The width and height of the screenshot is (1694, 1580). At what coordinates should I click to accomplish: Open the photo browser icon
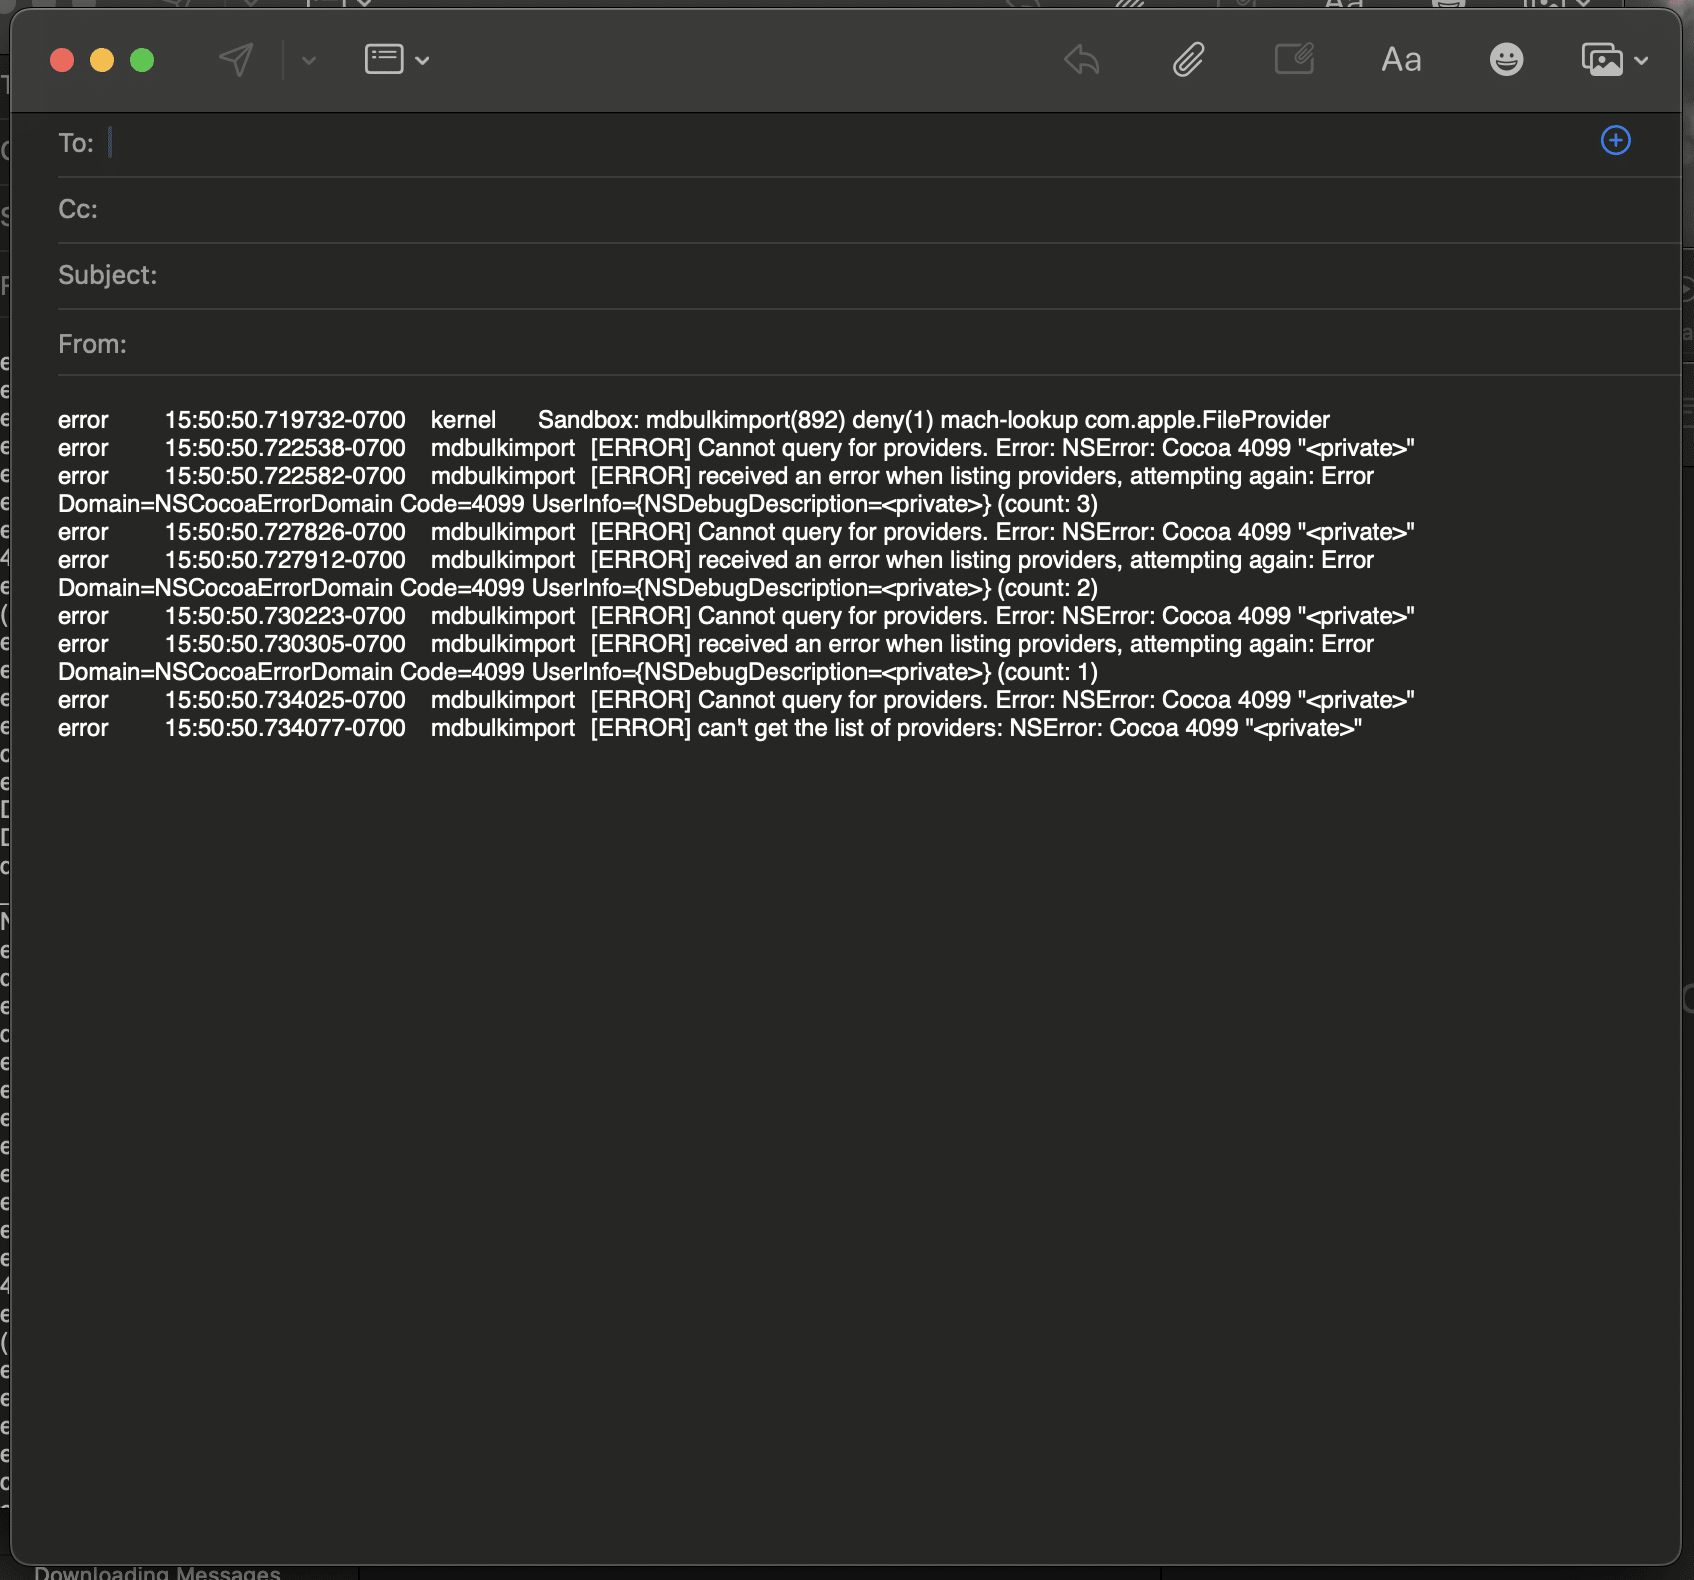pyautogui.click(x=1602, y=59)
